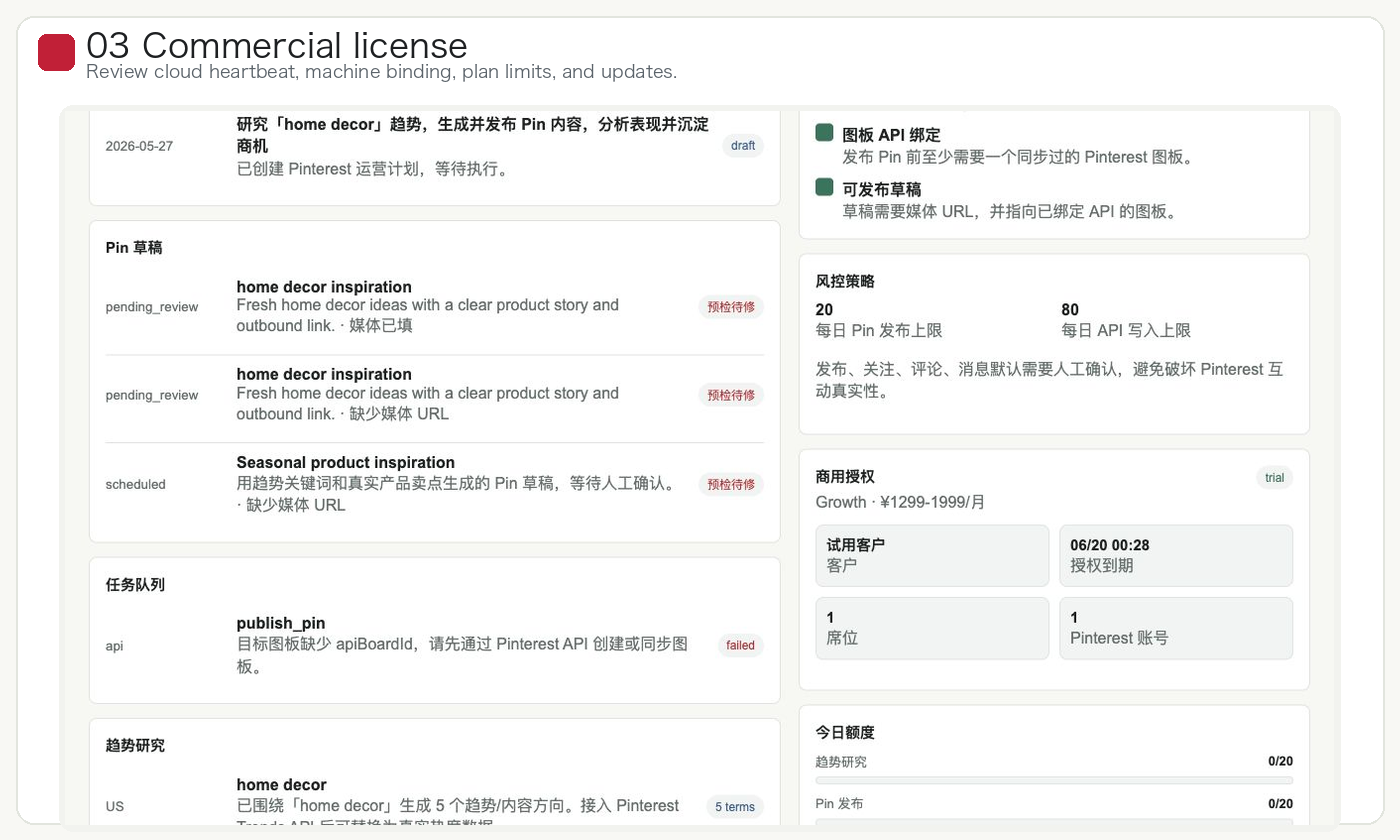Click 预检待修 badge on second home decor inspiration draft

731,395
